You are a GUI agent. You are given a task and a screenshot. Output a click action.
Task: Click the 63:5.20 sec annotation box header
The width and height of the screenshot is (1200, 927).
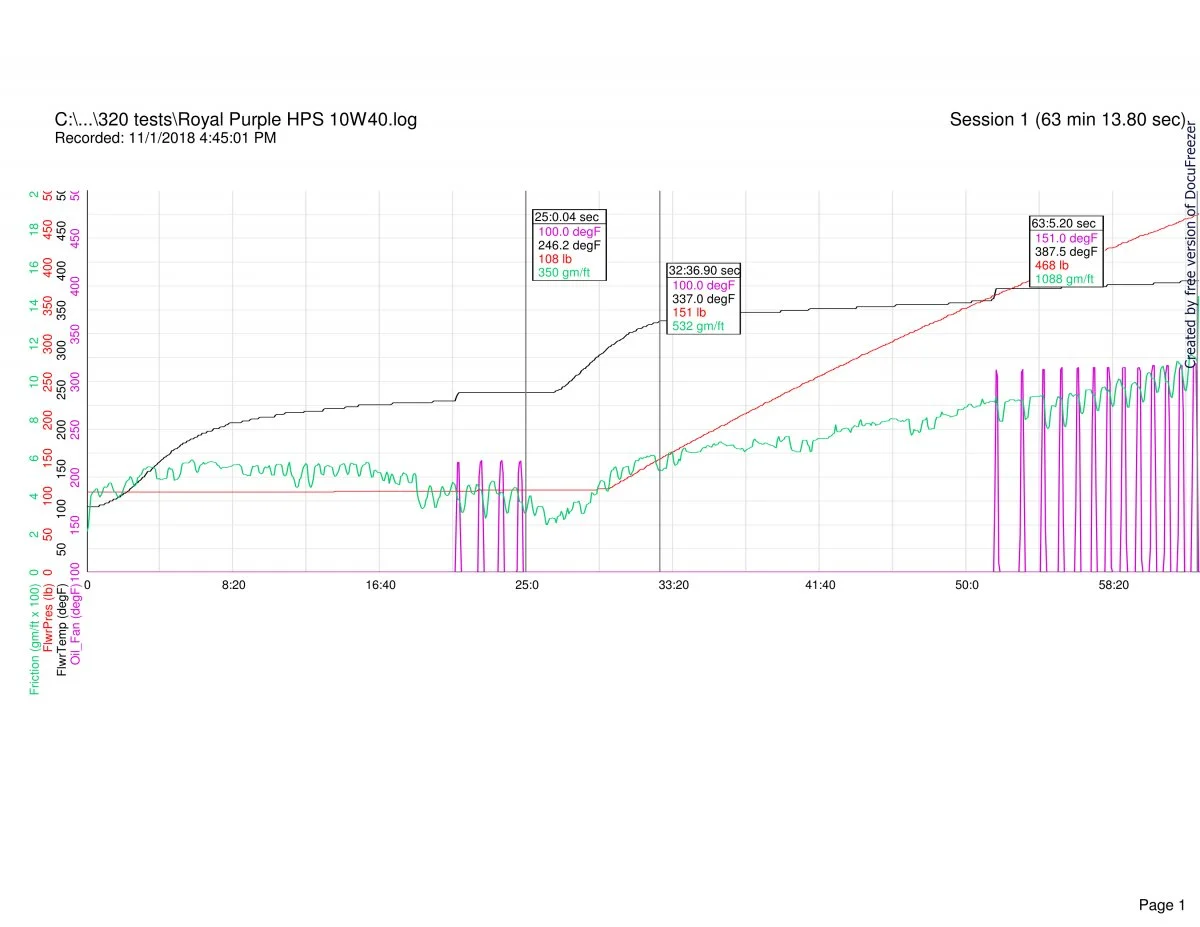pos(1066,223)
